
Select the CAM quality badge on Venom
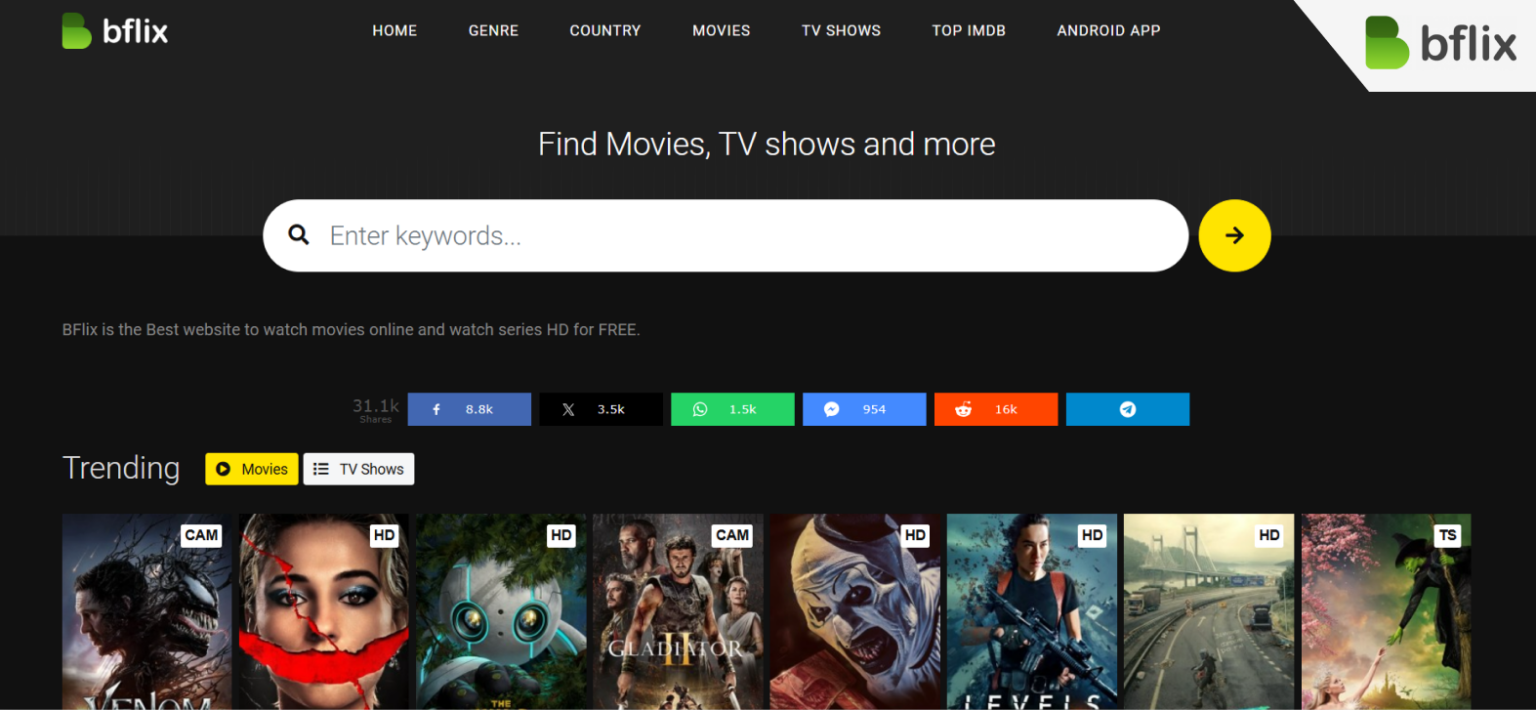coord(201,535)
